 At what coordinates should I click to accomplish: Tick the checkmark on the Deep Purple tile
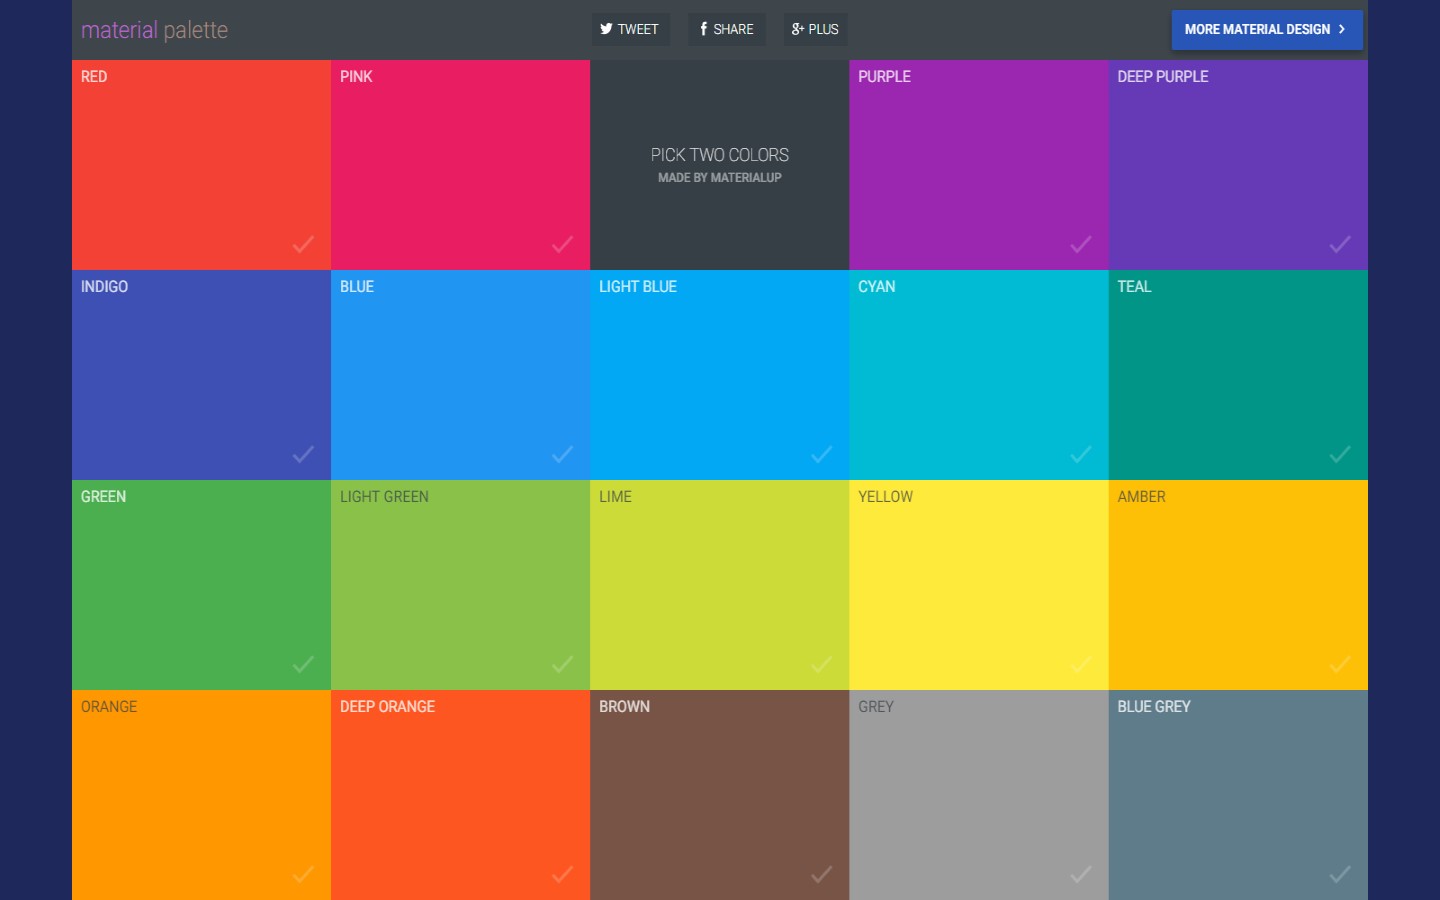(1339, 244)
